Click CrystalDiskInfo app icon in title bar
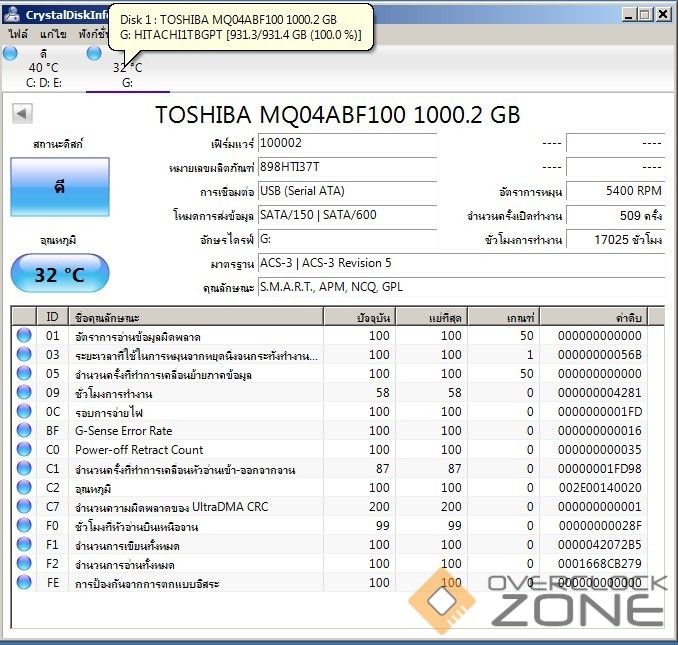 (x=12, y=14)
